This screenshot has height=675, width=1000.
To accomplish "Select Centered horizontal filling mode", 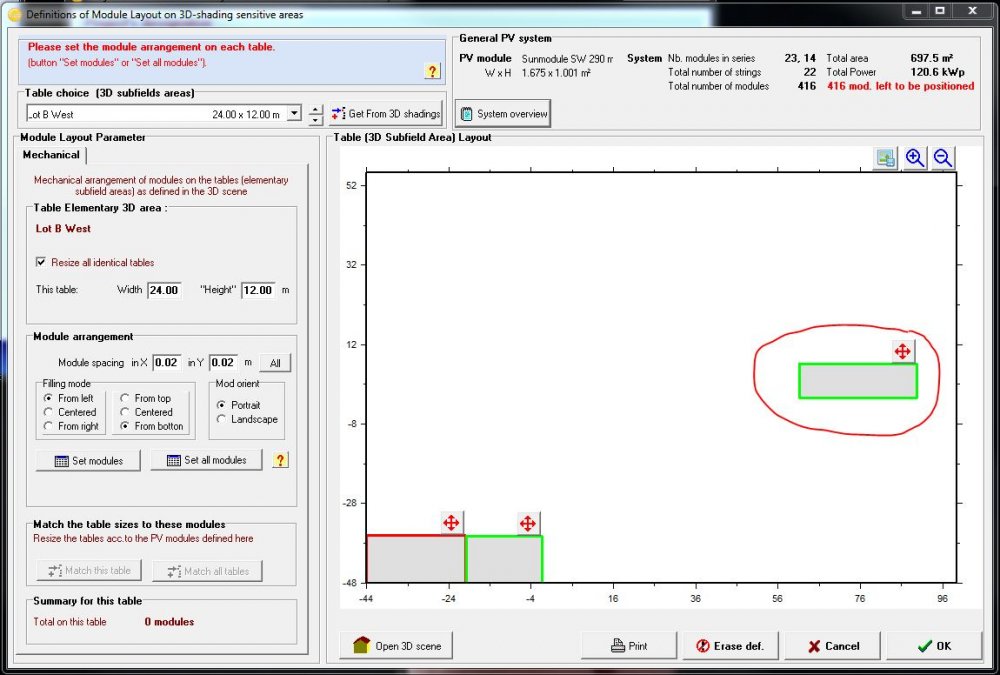I will coord(49,412).
